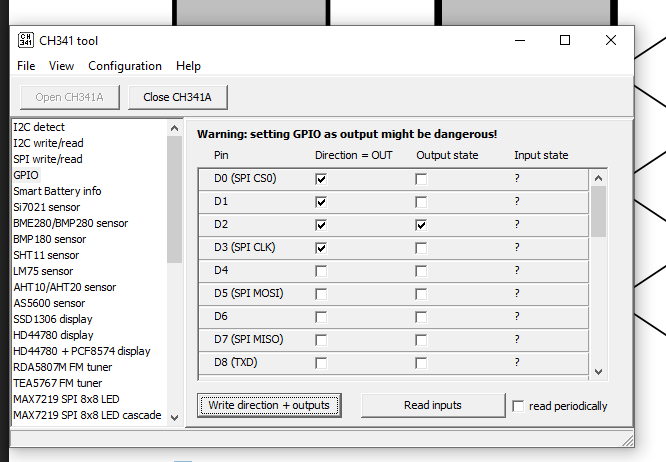Enable the read periodically checkbox
The width and height of the screenshot is (666, 462).
coord(518,406)
